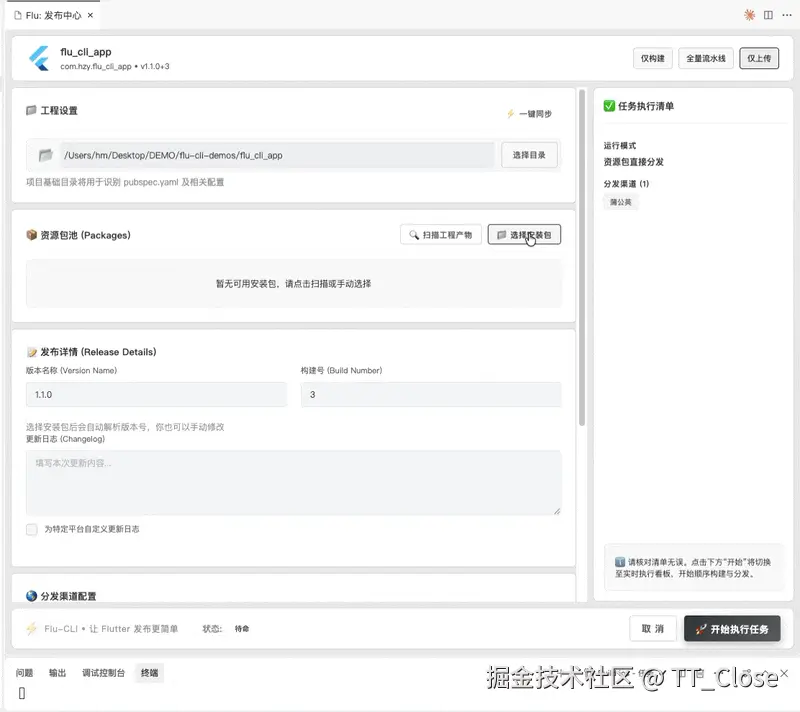Click the 选择目录 button
The width and height of the screenshot is (800, 712).
[x=529, y=155]
